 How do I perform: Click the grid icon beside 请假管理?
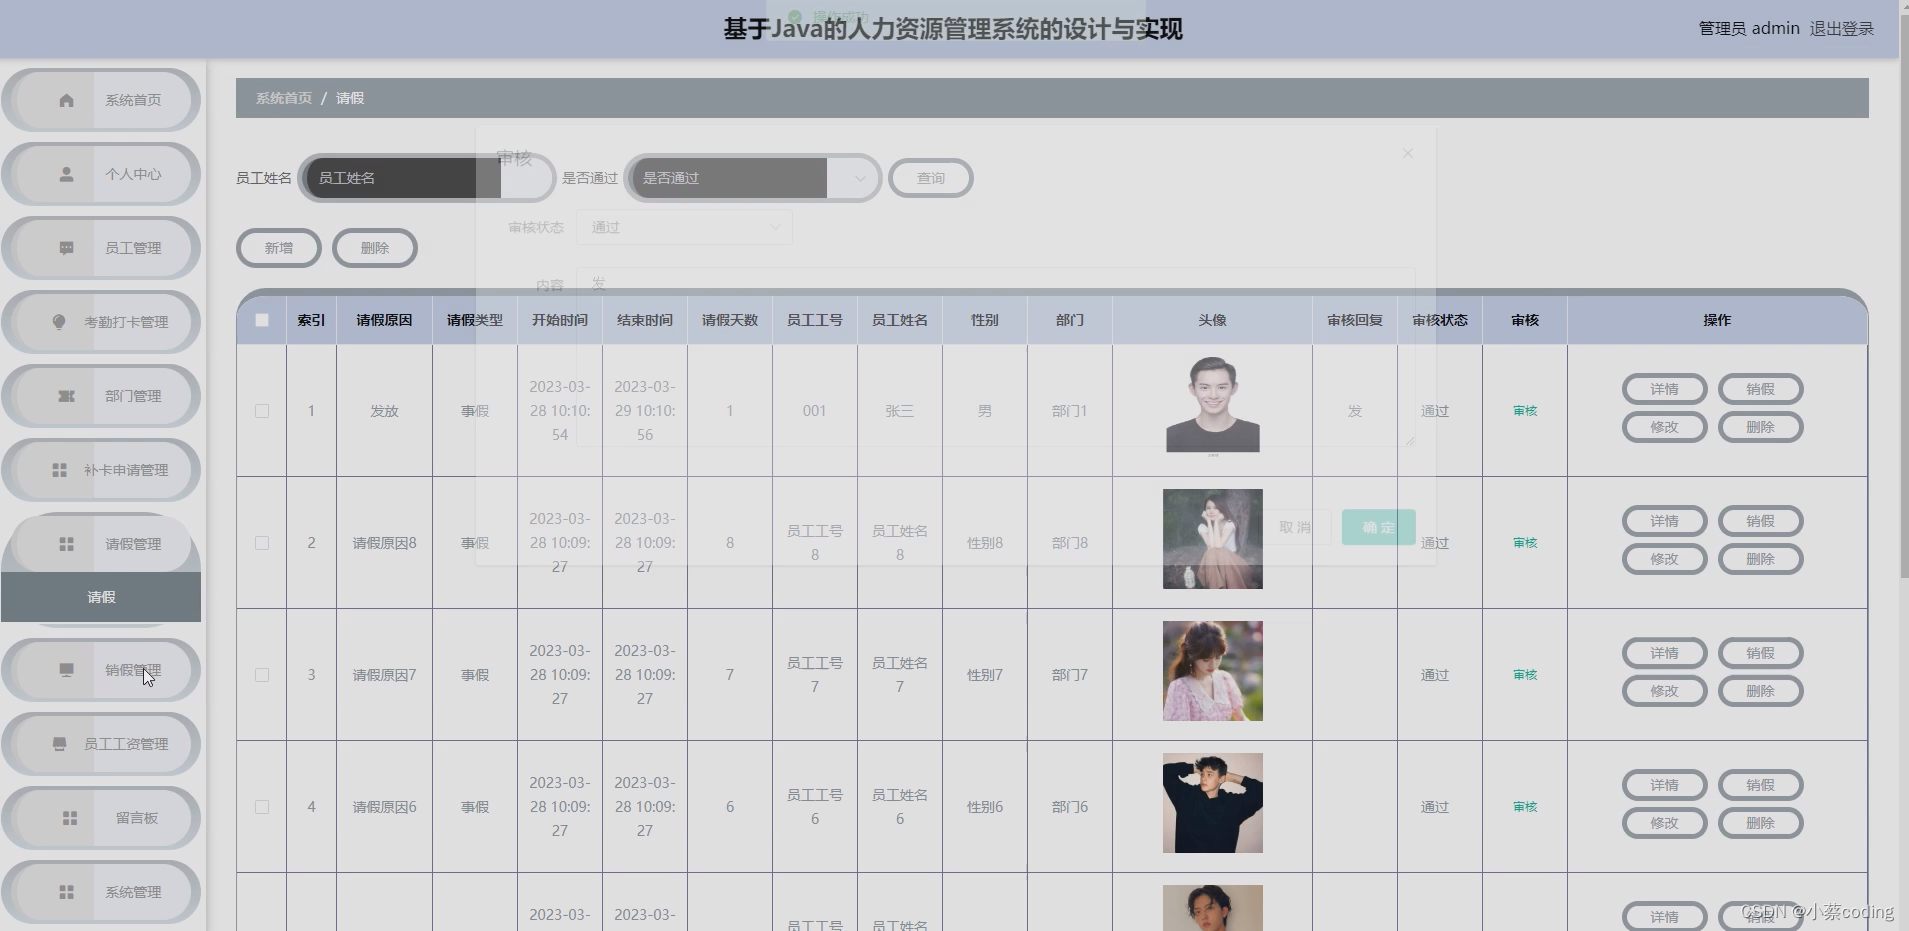[66, 544]
